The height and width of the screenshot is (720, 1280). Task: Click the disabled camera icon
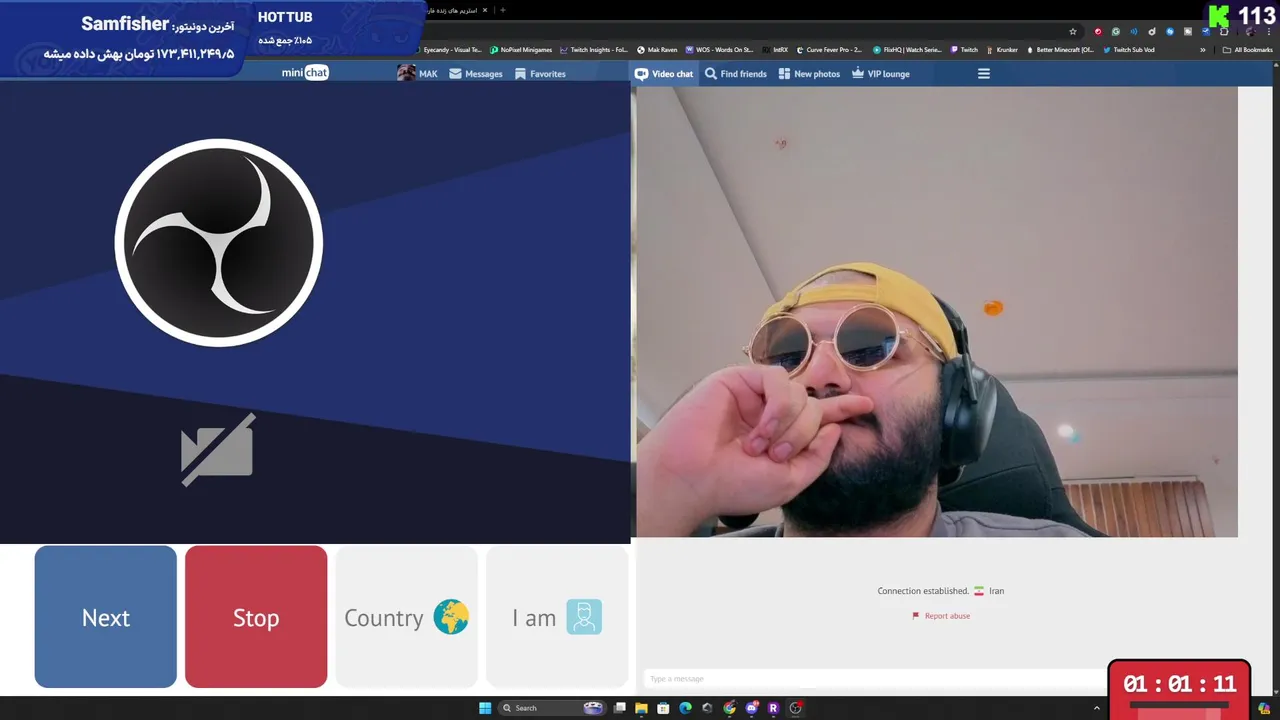(x=218, y=450)
